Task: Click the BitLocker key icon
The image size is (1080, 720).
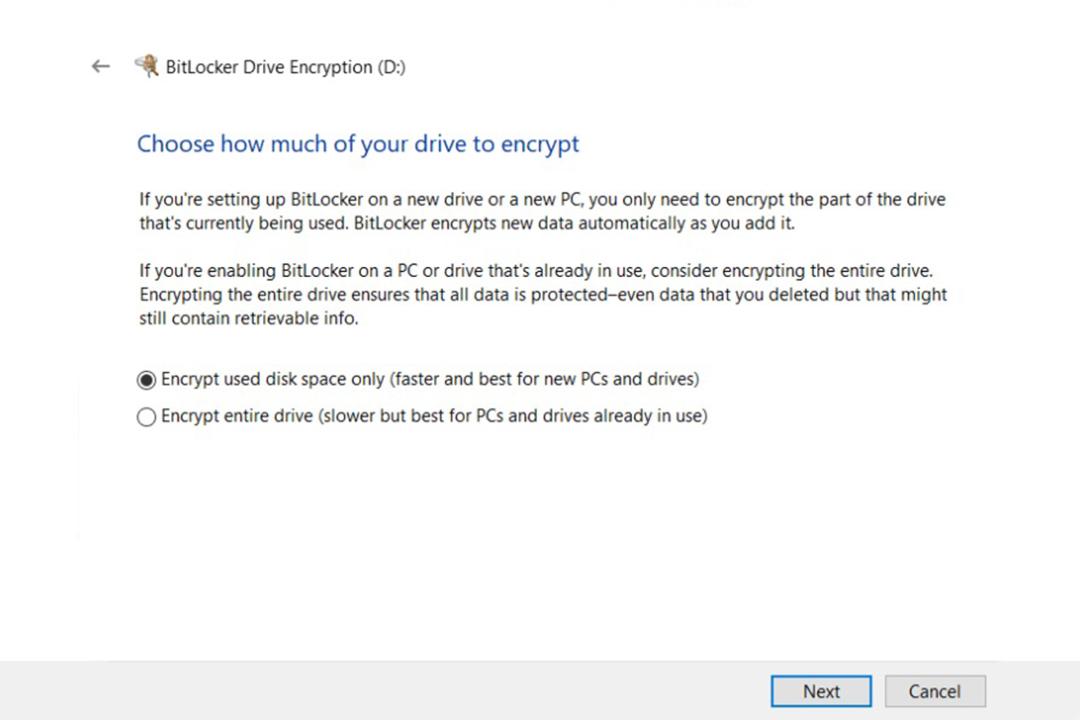Action: point(147,66)
